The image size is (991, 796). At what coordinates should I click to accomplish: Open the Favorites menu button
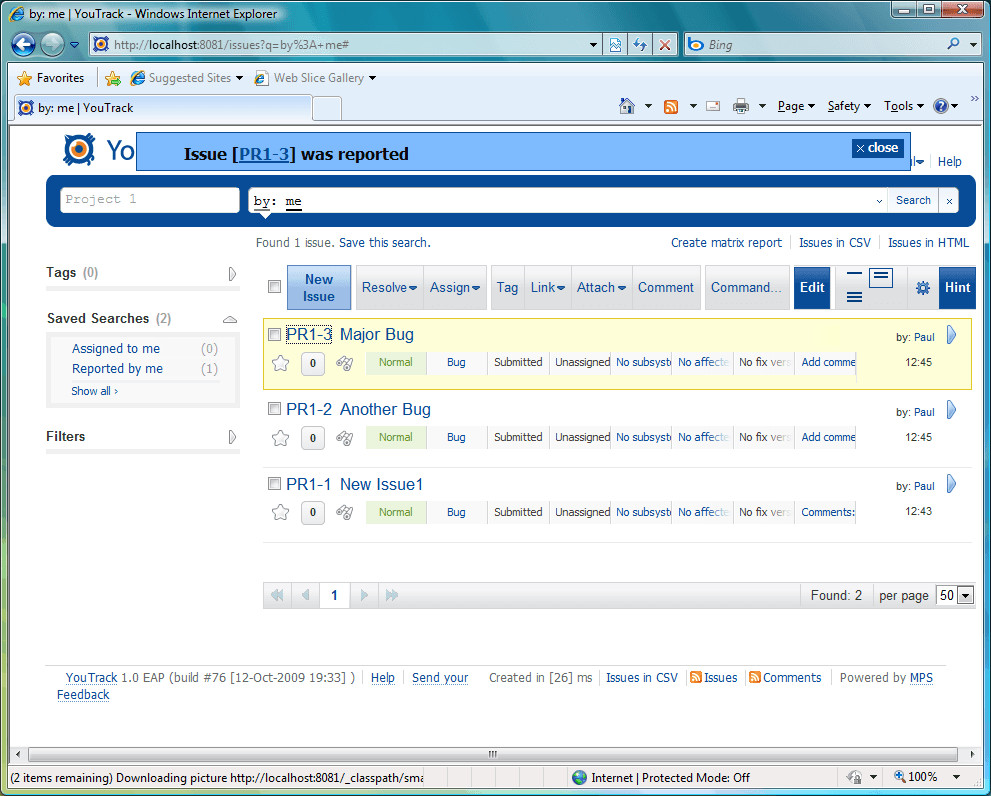tap(51, 78)
